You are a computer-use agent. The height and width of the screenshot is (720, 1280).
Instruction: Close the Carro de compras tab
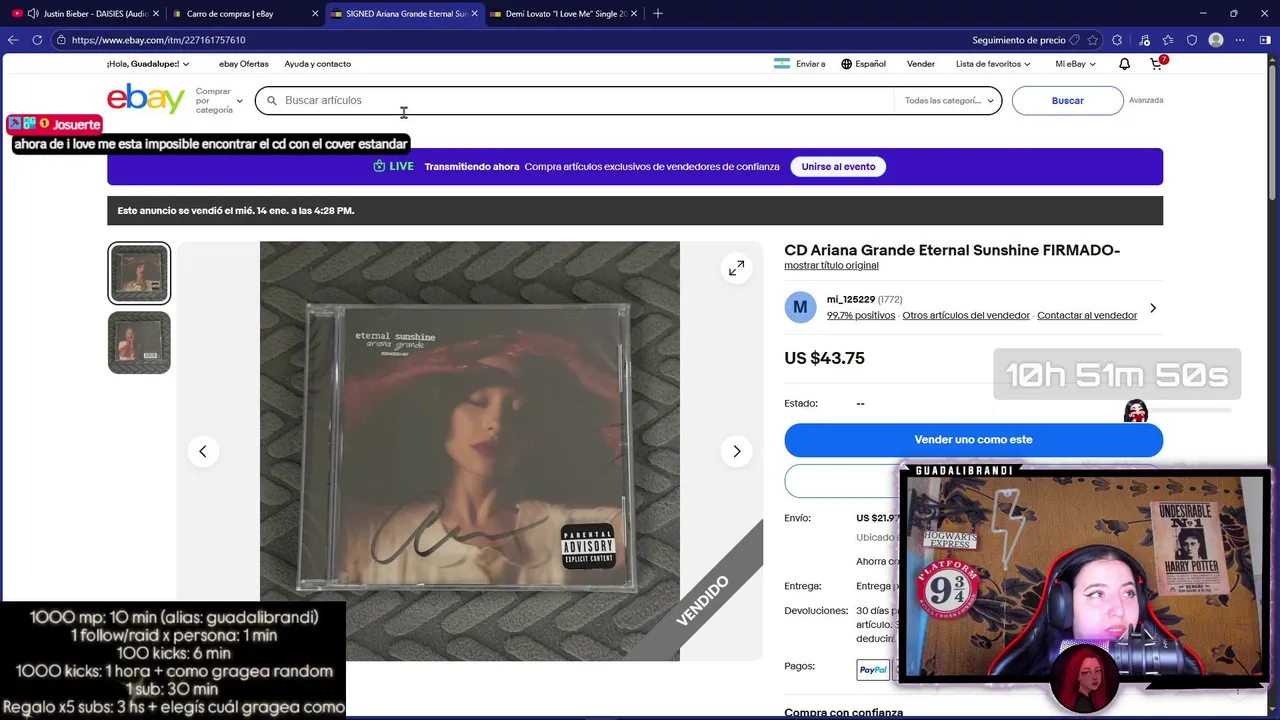pyautogui.click(x=316, y=14)
